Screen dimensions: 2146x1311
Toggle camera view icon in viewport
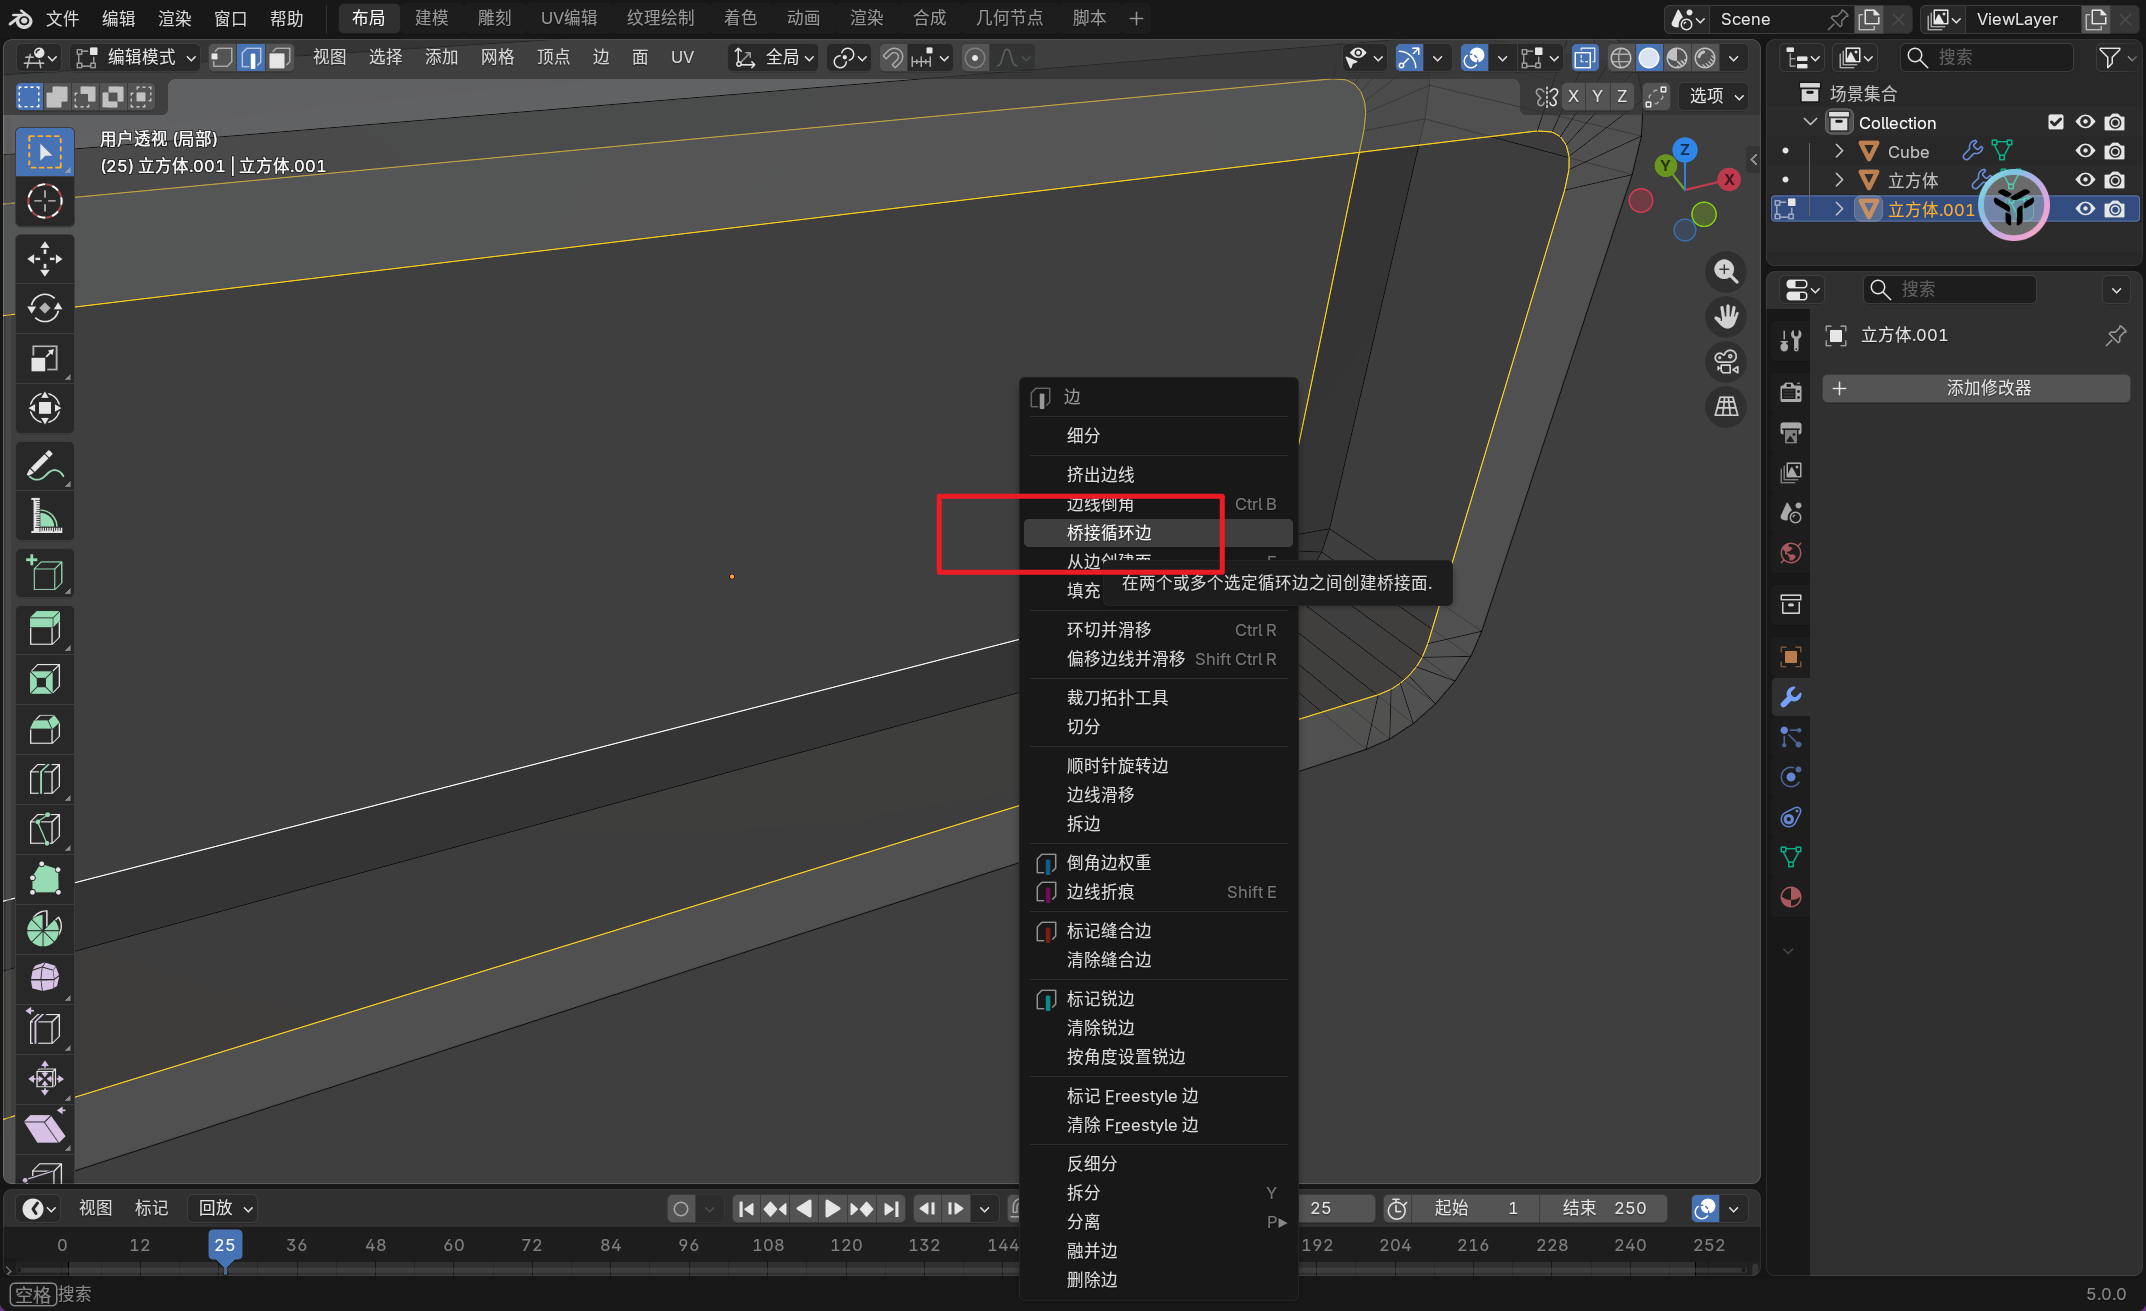(1726, 362)
